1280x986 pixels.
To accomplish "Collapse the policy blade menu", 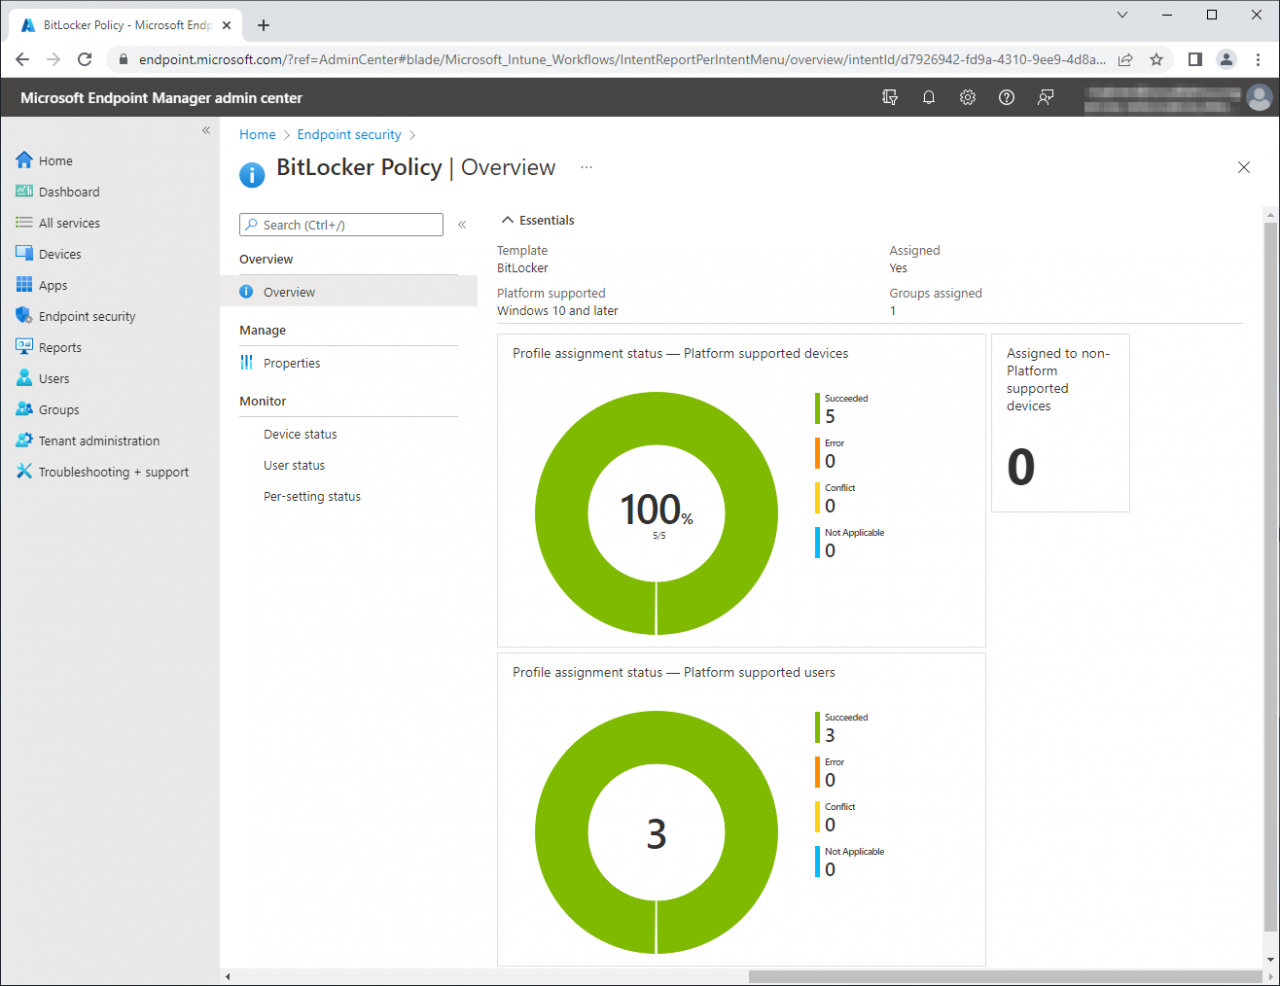I will tap(462, 225).
